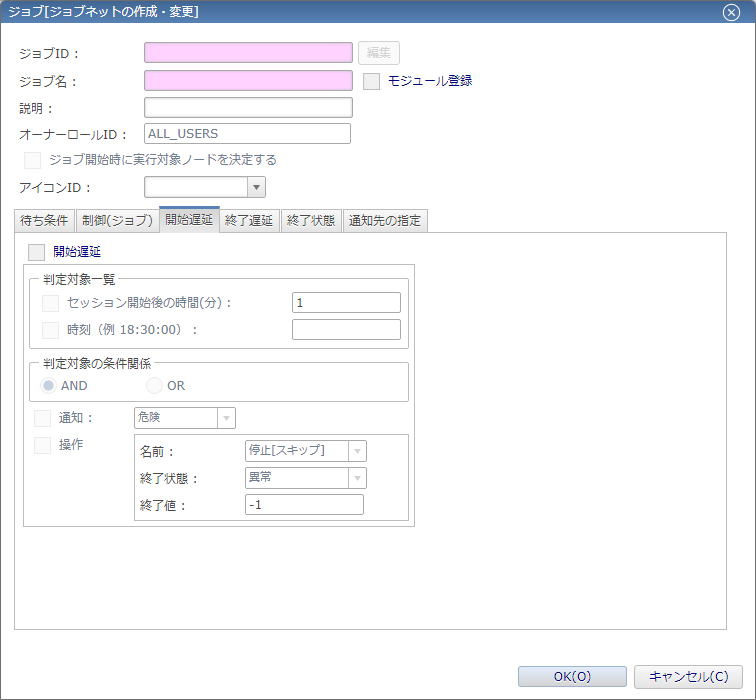Viewport: 756px width, 700px height.
Task: Select the OR radio button
Action: tap(154, 386)
